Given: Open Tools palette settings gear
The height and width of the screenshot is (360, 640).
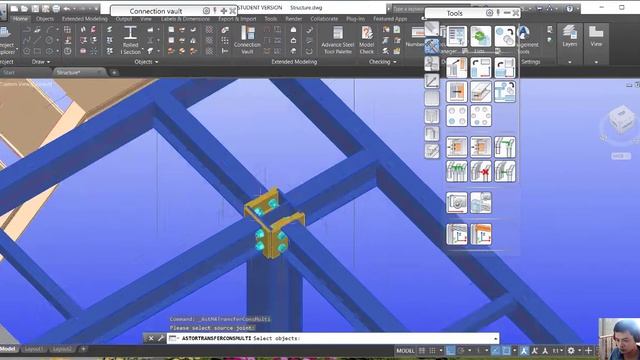Looking at the screenshot, I should pyautogui.click(x=489, y=13).
